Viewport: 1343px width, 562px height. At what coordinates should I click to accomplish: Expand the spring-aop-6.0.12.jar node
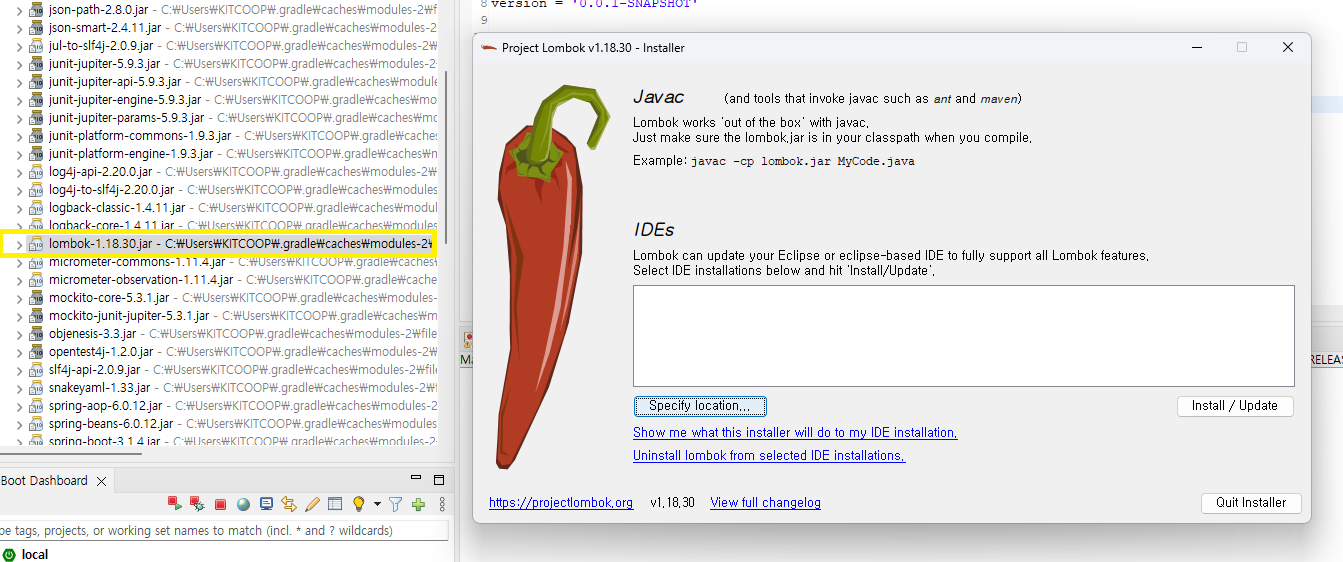(x=18, y=406)
